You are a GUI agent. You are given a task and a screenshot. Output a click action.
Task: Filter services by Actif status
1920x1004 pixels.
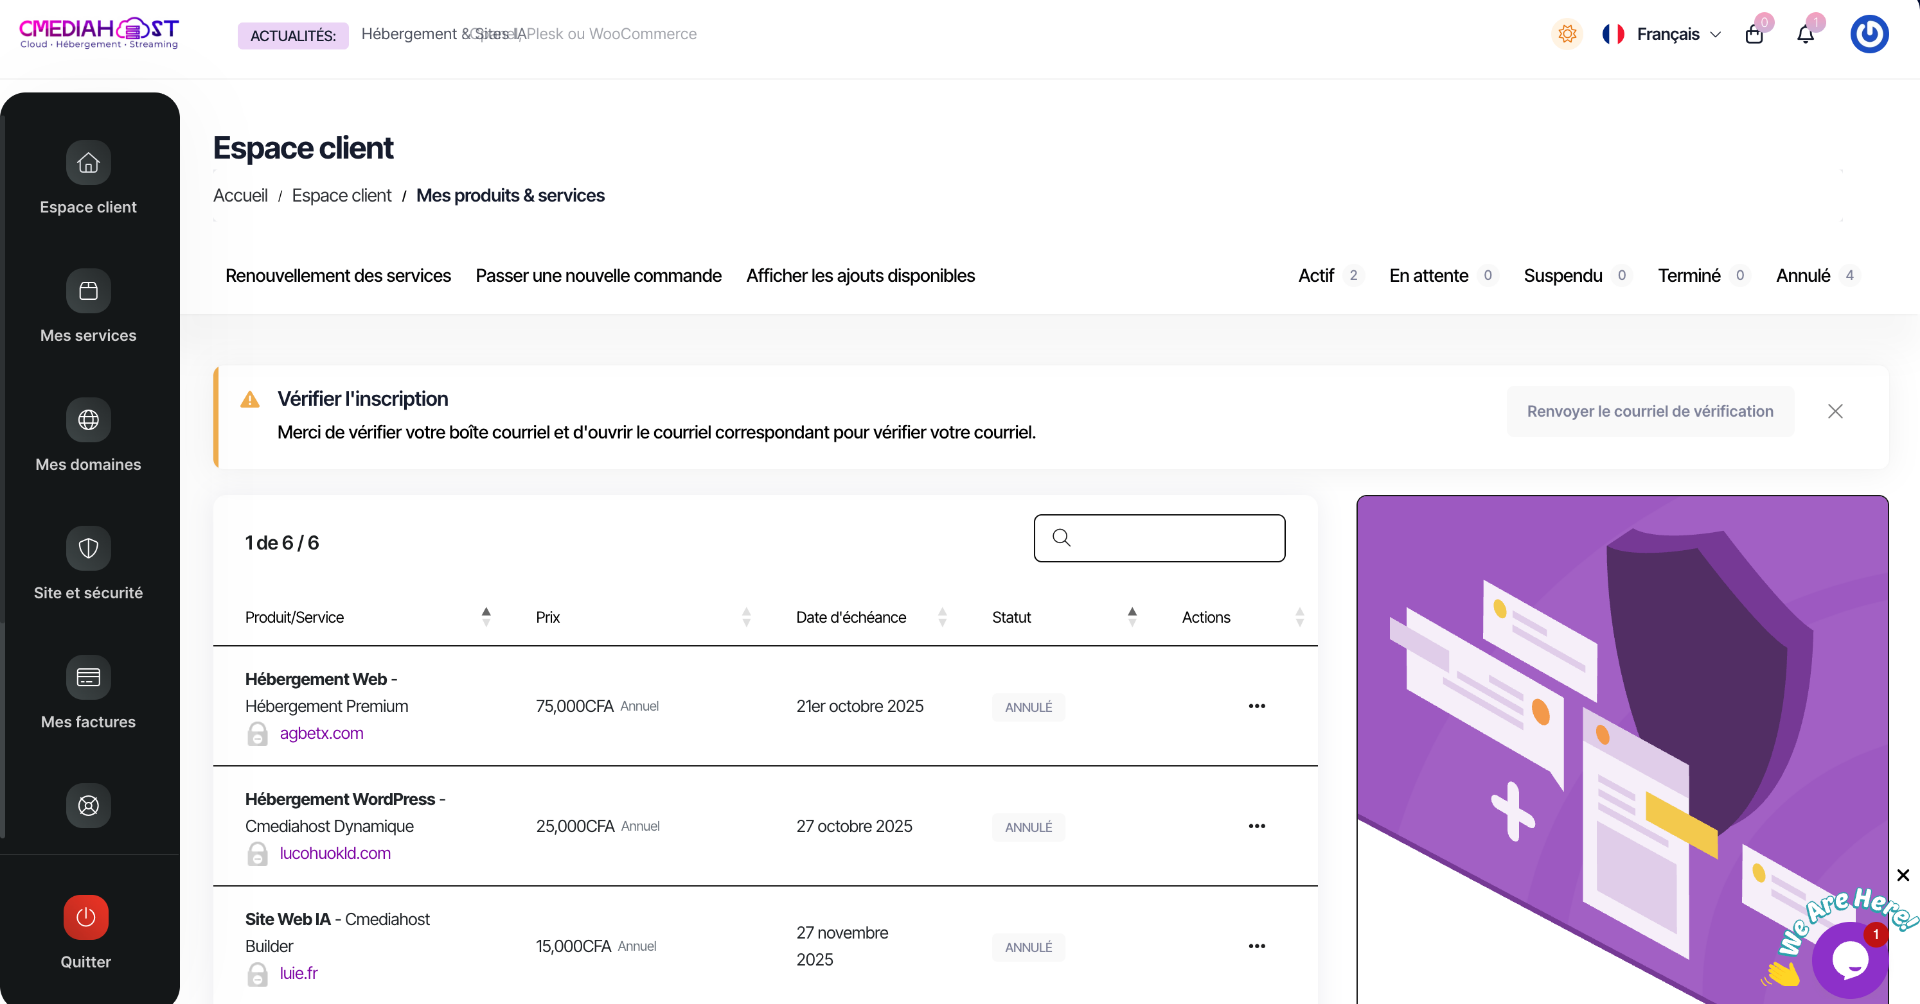pyautogui.click(x=1330, y=275)
